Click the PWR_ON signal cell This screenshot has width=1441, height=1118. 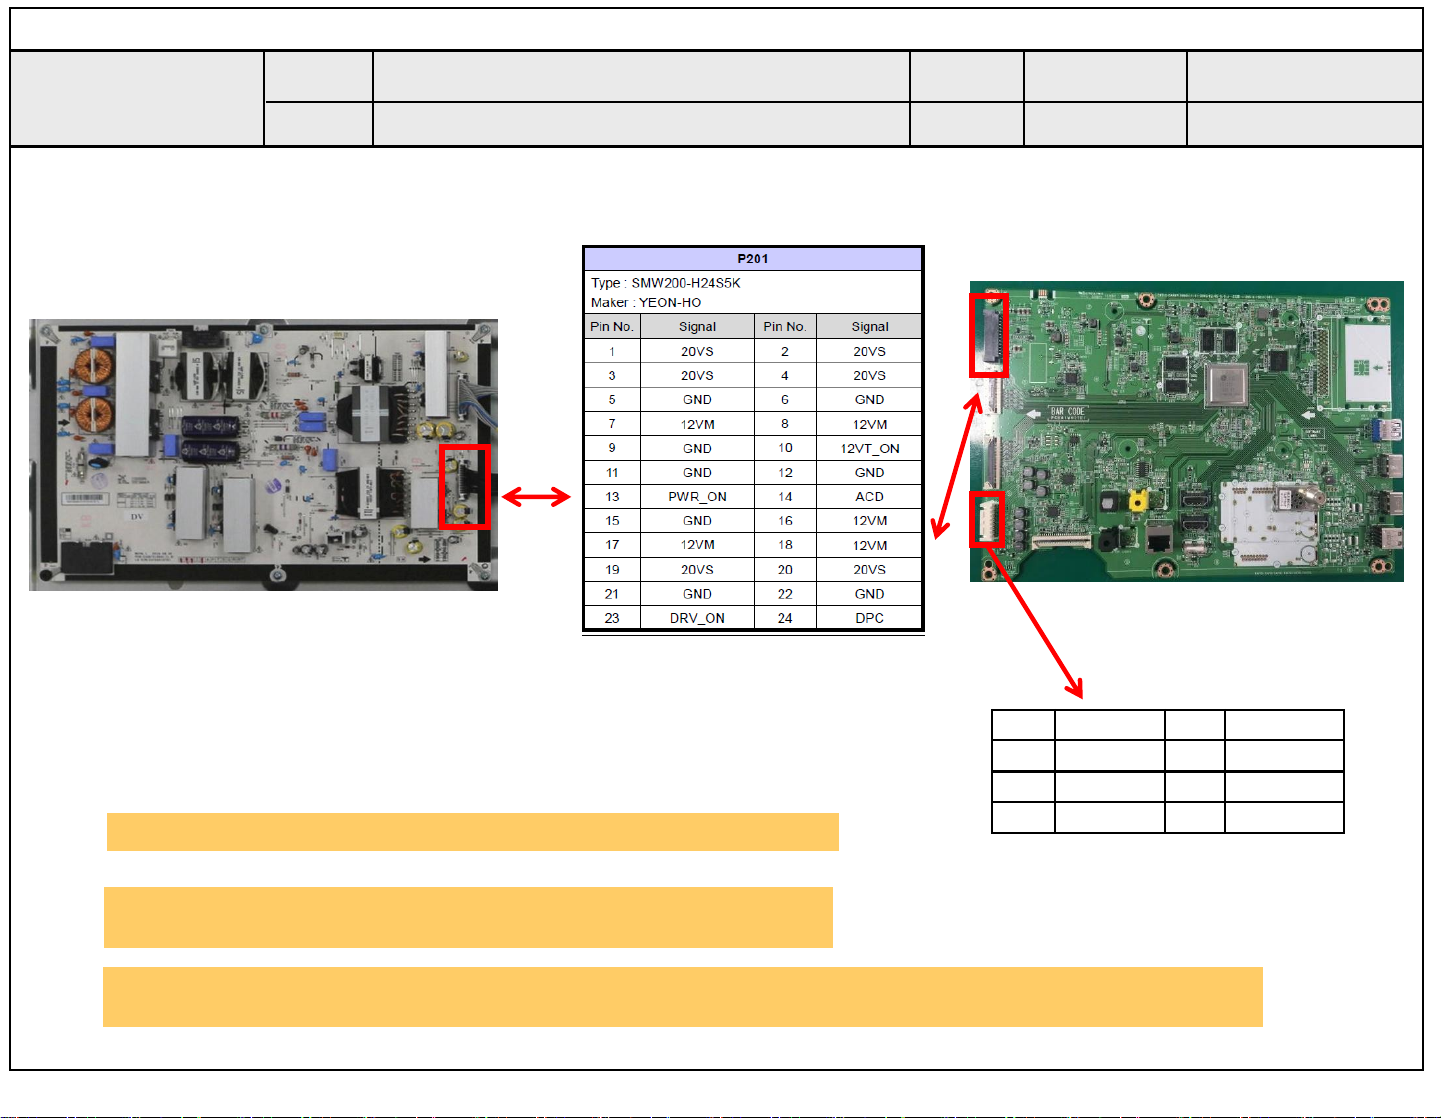(697, 497)
